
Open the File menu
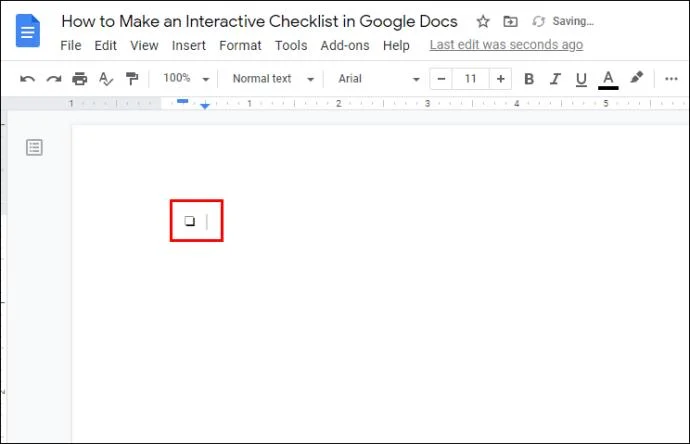71,45
